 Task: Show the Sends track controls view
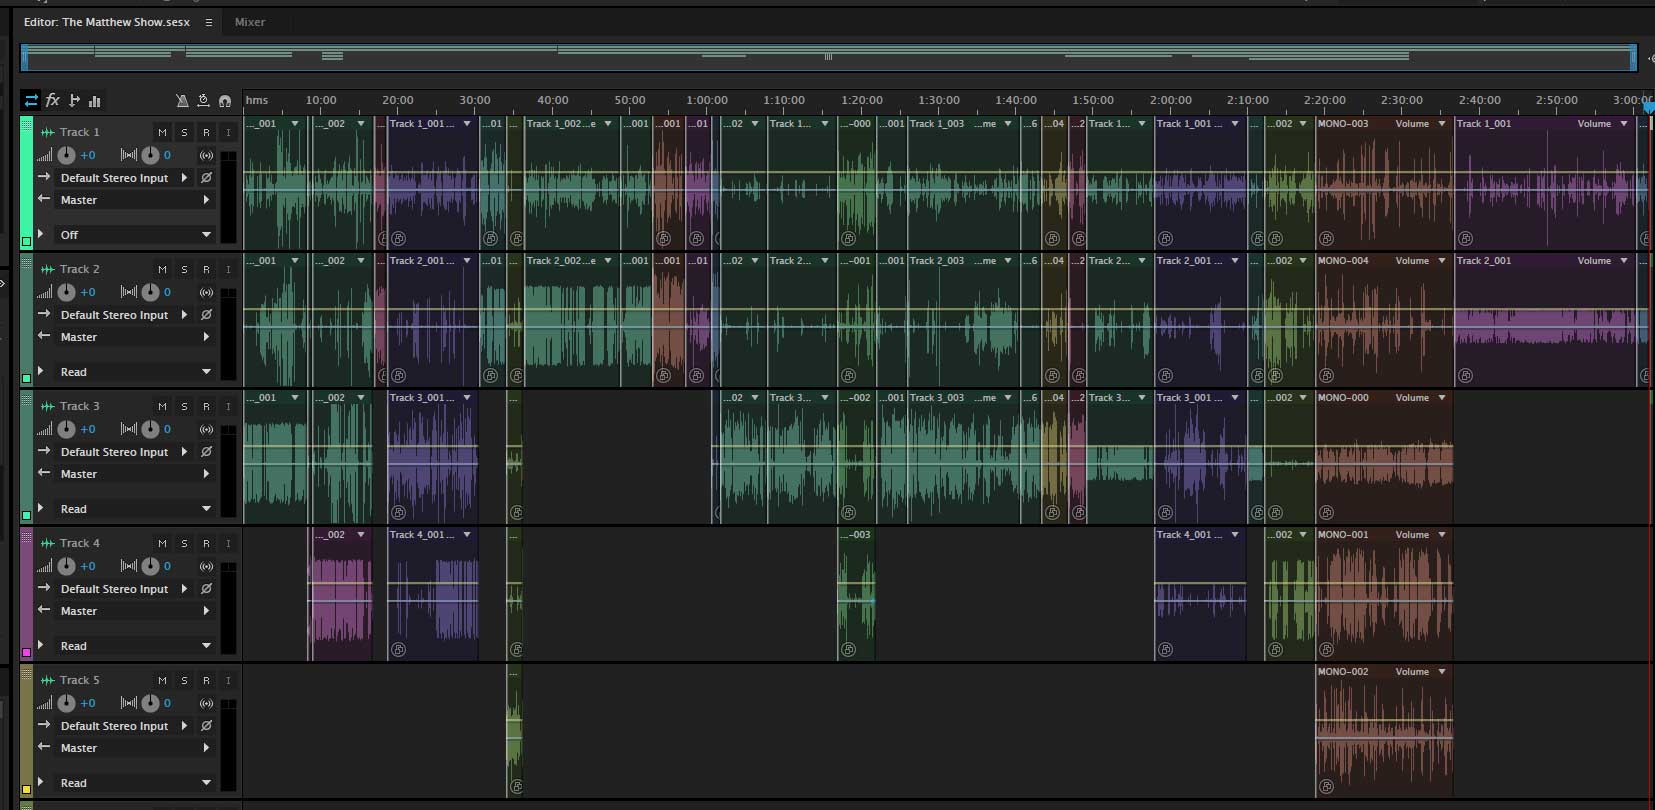[x=75, y=100]
